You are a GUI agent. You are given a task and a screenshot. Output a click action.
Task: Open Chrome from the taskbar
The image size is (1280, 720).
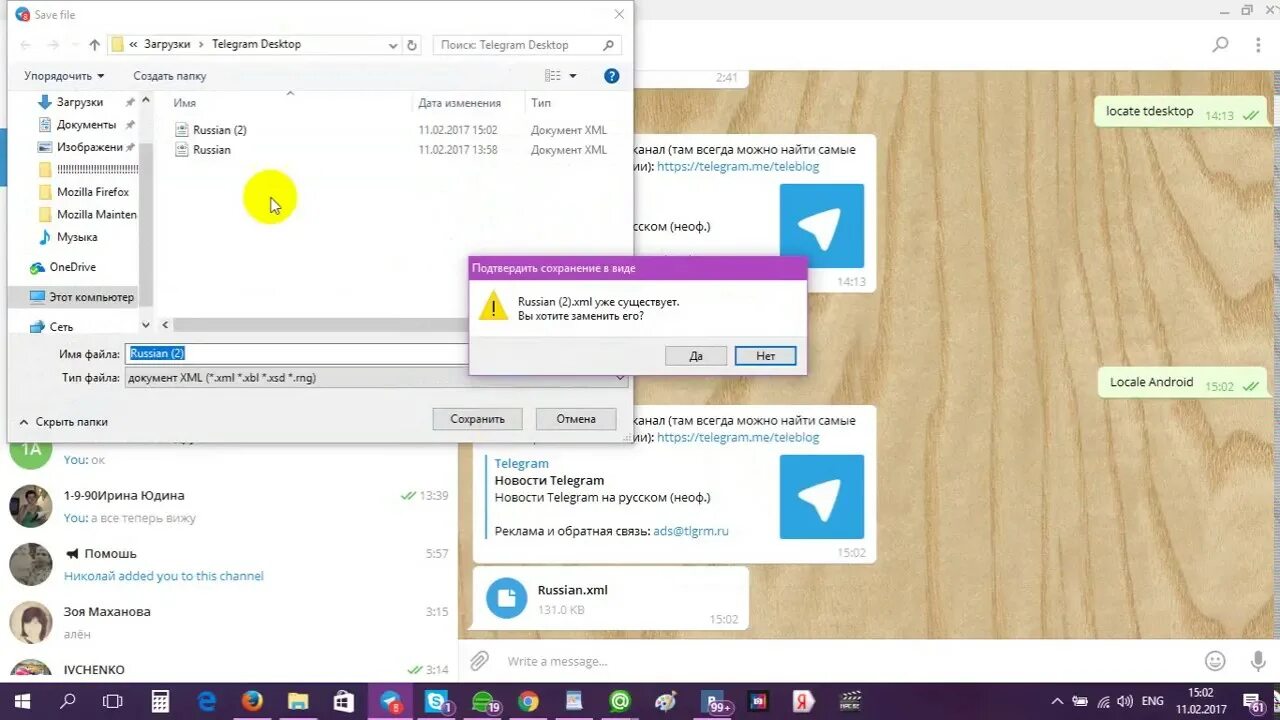tap(528, 701)
